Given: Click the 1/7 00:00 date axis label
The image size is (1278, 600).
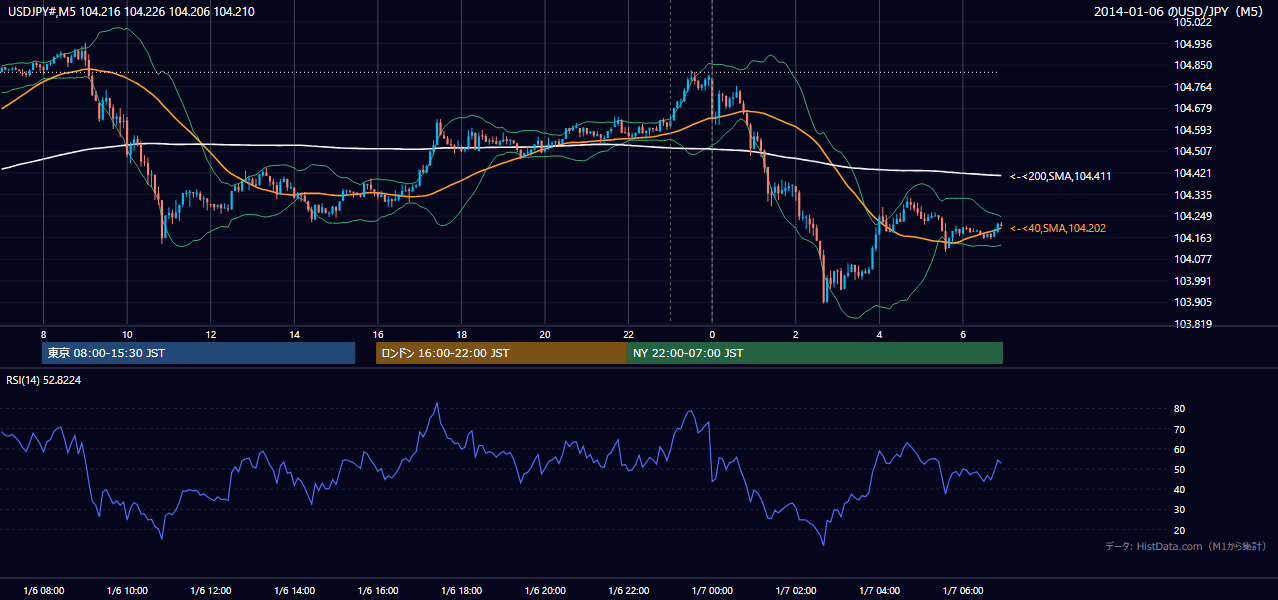Looking at the screenshot, I should pos(712,591).
